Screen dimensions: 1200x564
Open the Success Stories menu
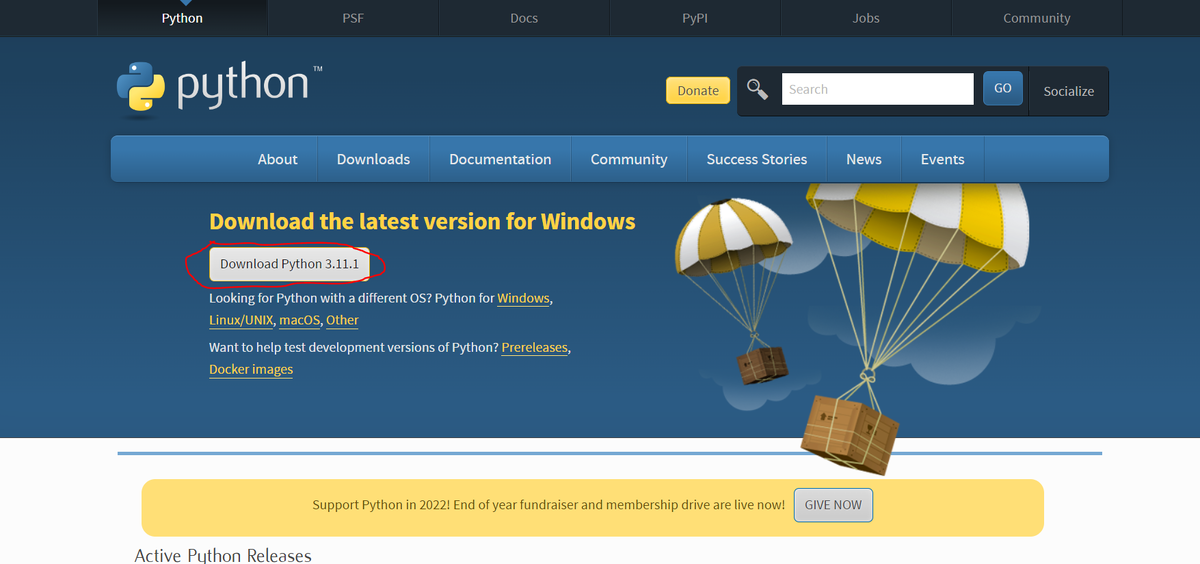[x=757, y=159]
